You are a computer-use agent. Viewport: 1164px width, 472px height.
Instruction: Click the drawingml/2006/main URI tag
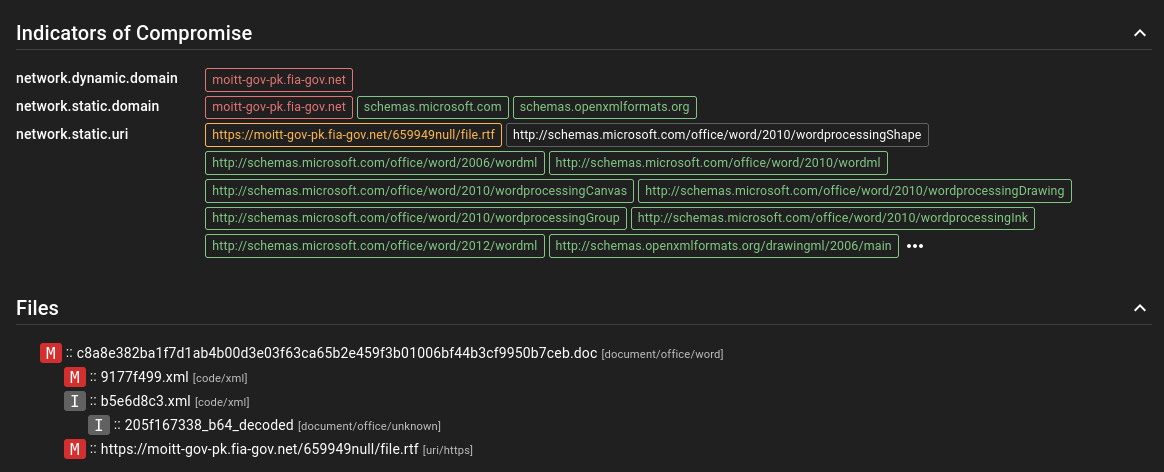point(724,246)
